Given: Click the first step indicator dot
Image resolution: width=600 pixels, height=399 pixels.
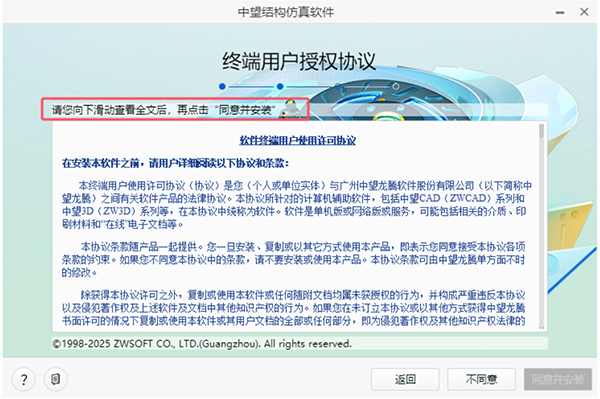Looking at the screenshot, I should 222,86.
